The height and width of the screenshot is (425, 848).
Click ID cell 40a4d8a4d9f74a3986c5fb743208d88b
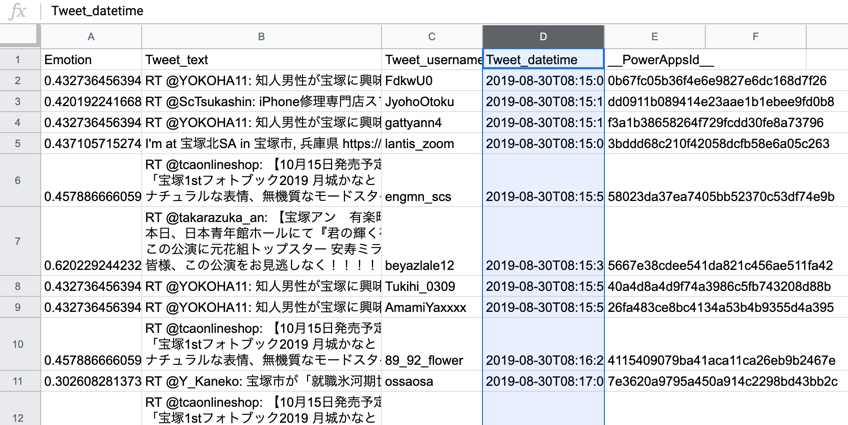(x=719, y=286)
